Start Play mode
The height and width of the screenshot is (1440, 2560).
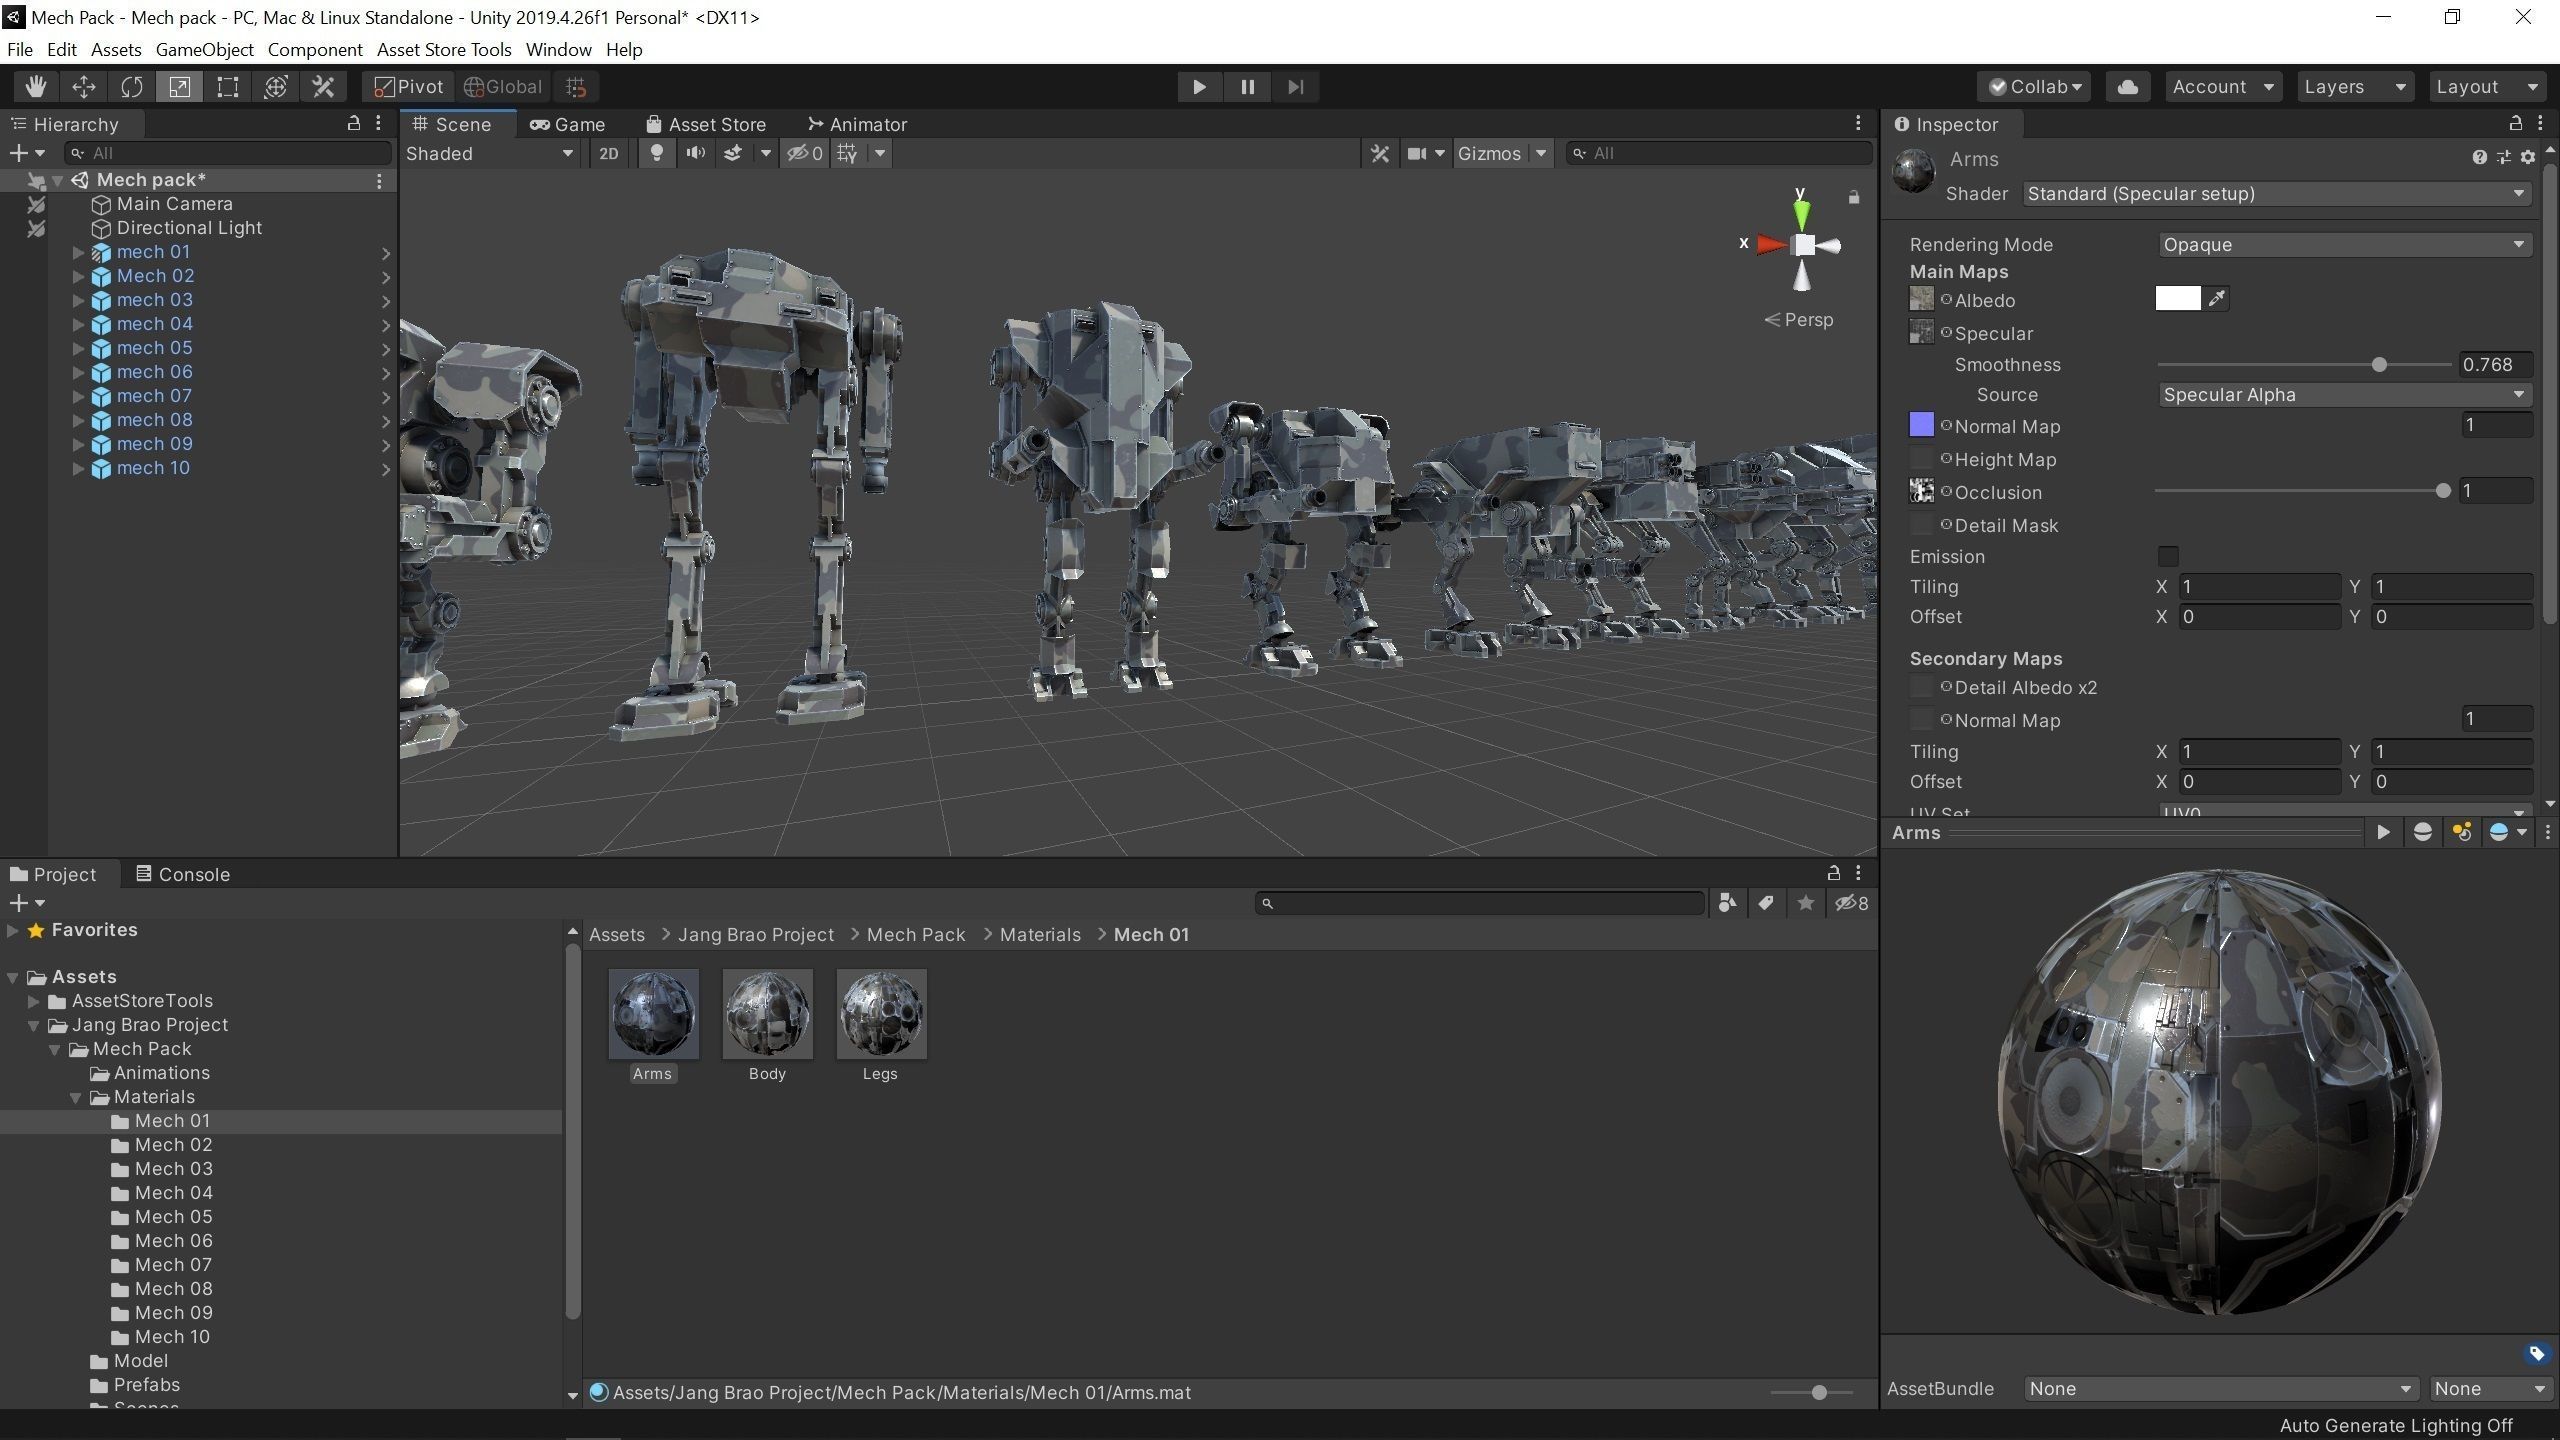1199,87
